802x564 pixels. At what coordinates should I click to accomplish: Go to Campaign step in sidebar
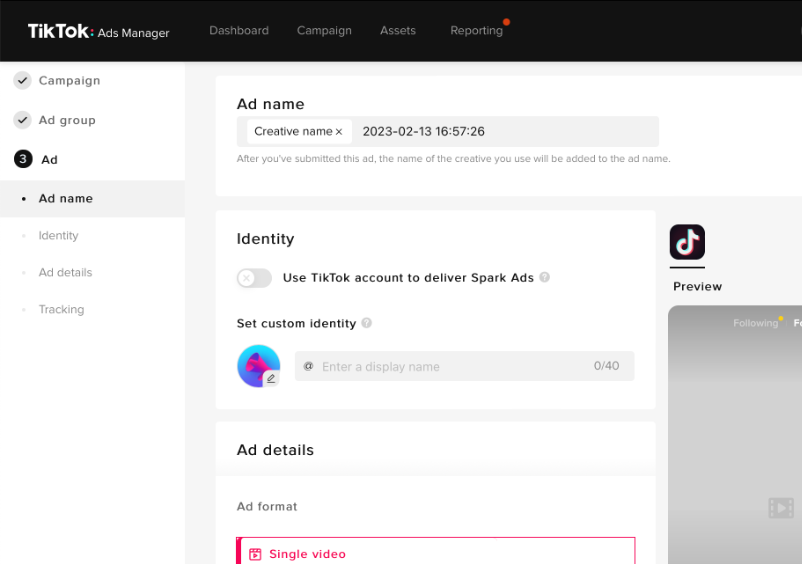coord(70,81)
